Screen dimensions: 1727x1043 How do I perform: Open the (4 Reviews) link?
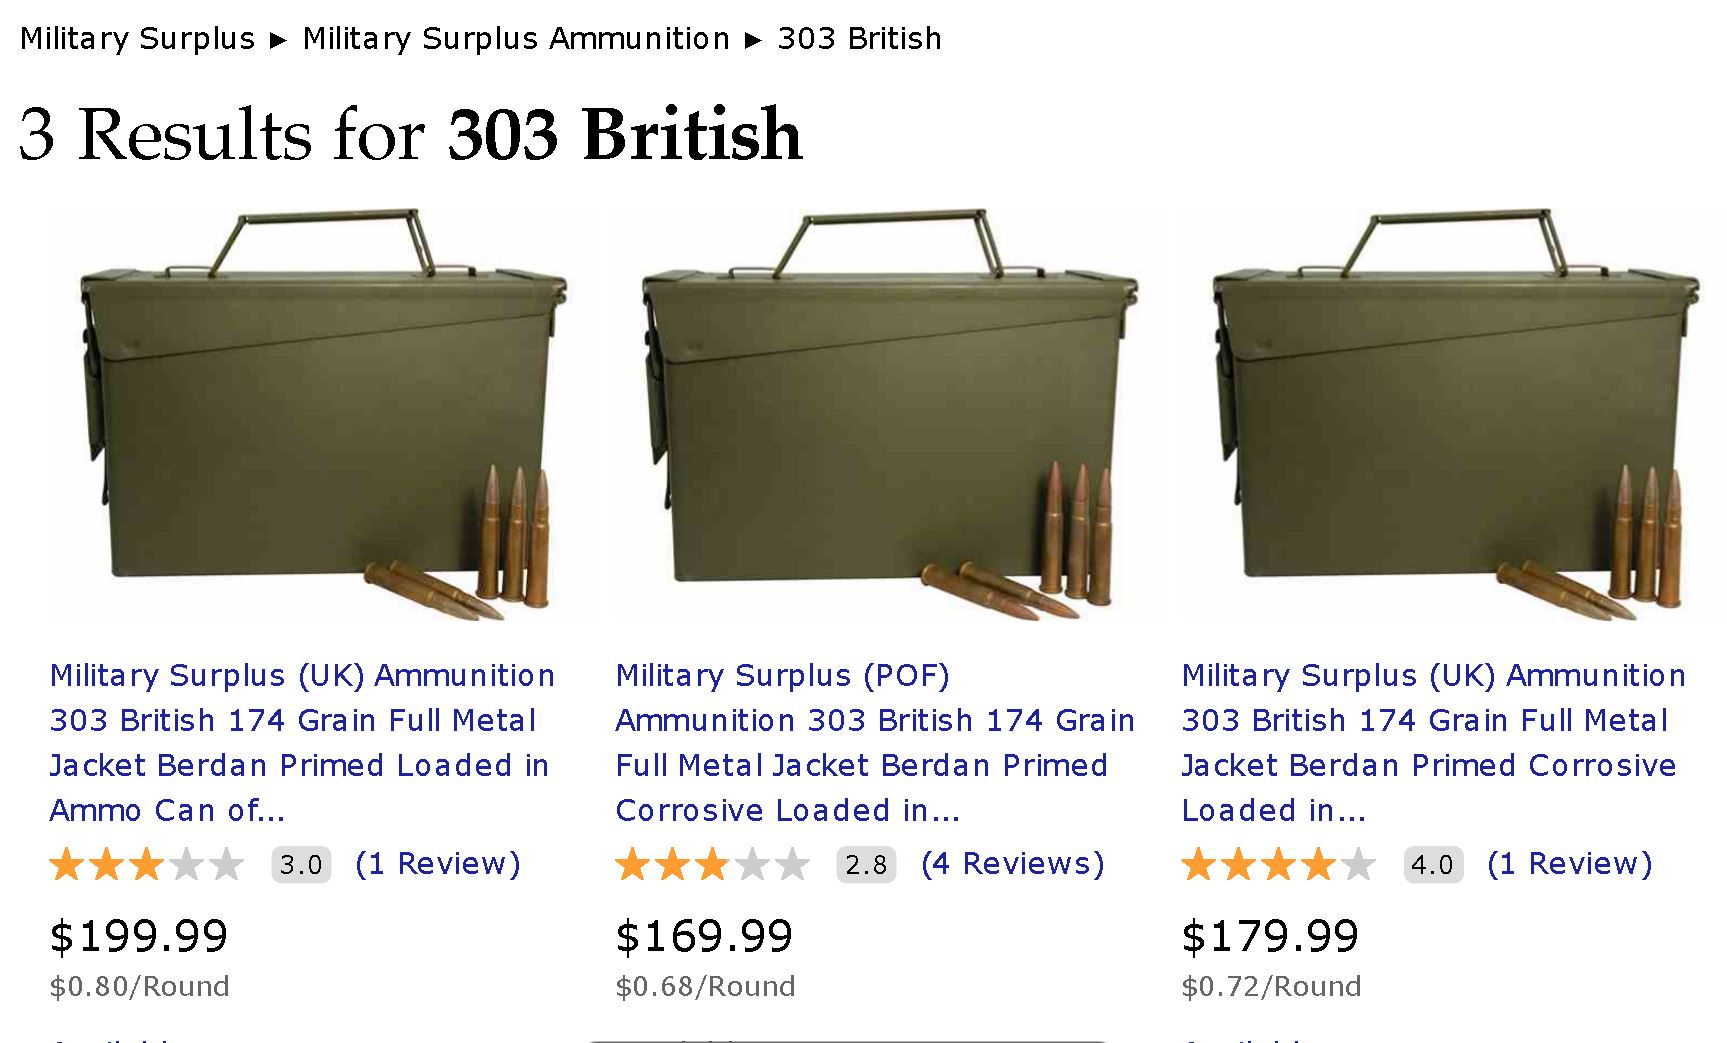coord(1012,864)
